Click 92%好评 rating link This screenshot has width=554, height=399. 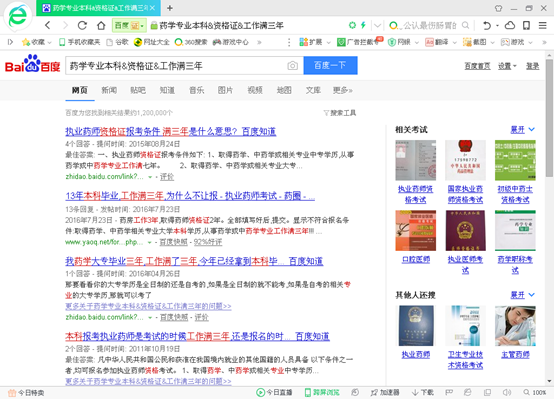pyautogui.click(x=208, y=242)
